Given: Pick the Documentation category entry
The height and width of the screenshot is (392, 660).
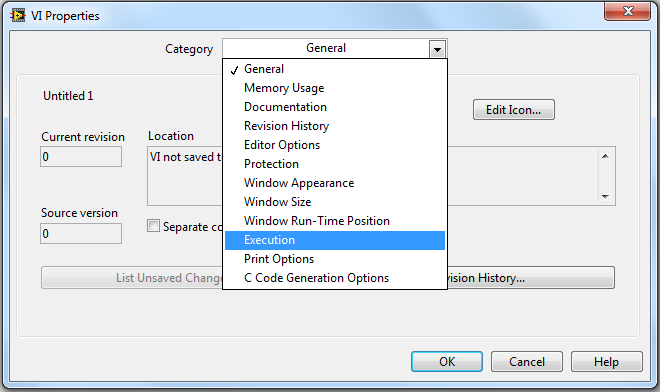Looking at the screenshot, I should pos(335,107).
